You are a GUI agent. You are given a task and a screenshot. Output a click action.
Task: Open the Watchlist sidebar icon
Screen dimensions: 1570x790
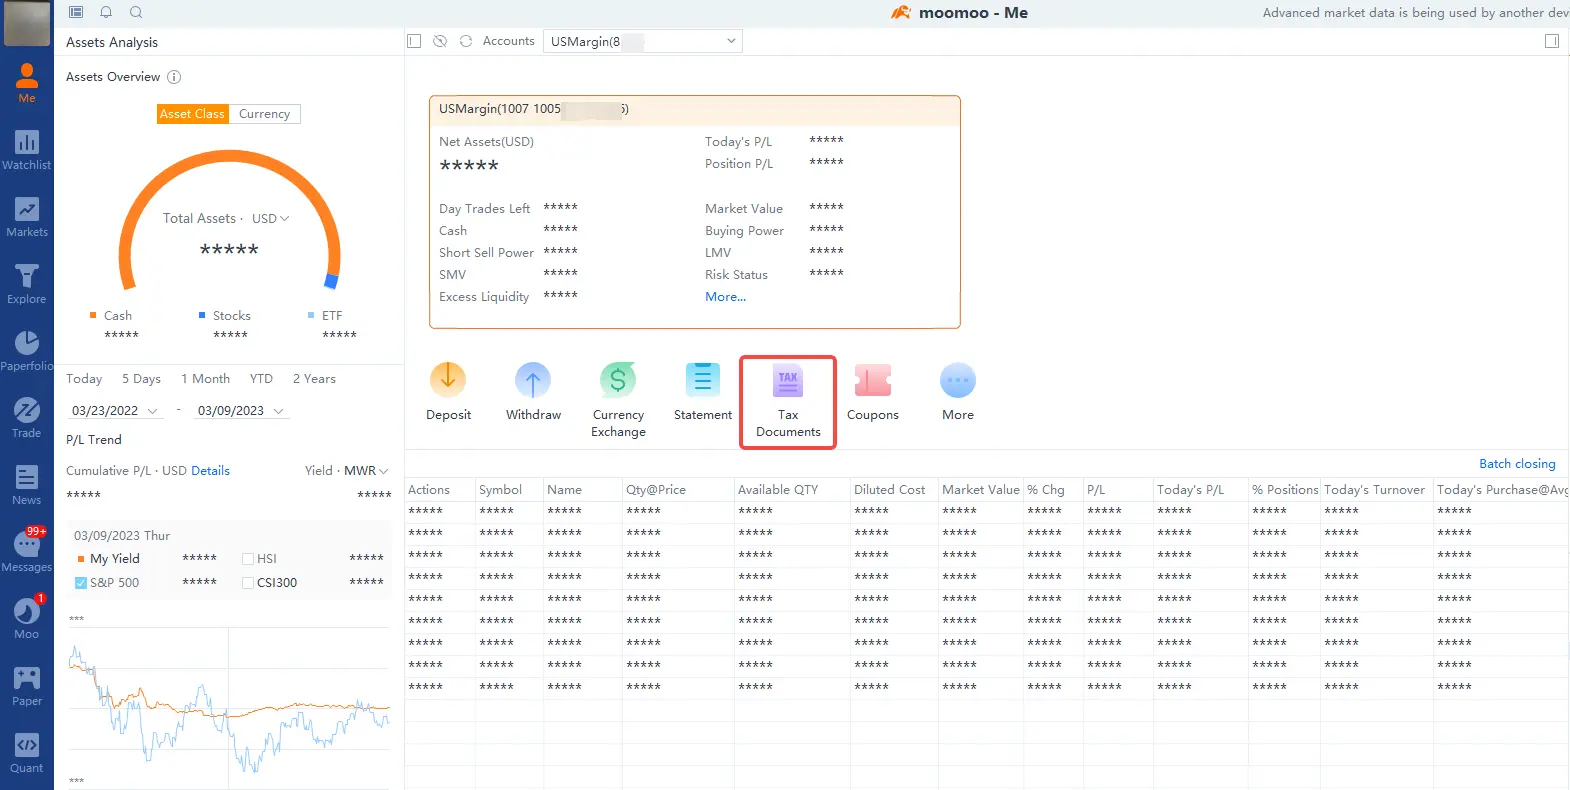[27, 150]
